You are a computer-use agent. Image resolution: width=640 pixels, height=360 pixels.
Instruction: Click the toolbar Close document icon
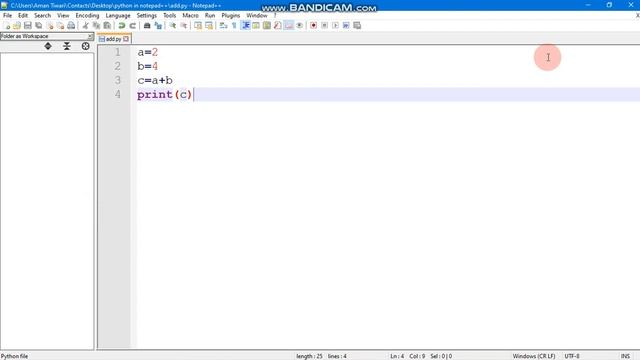(x=49, y=25)
